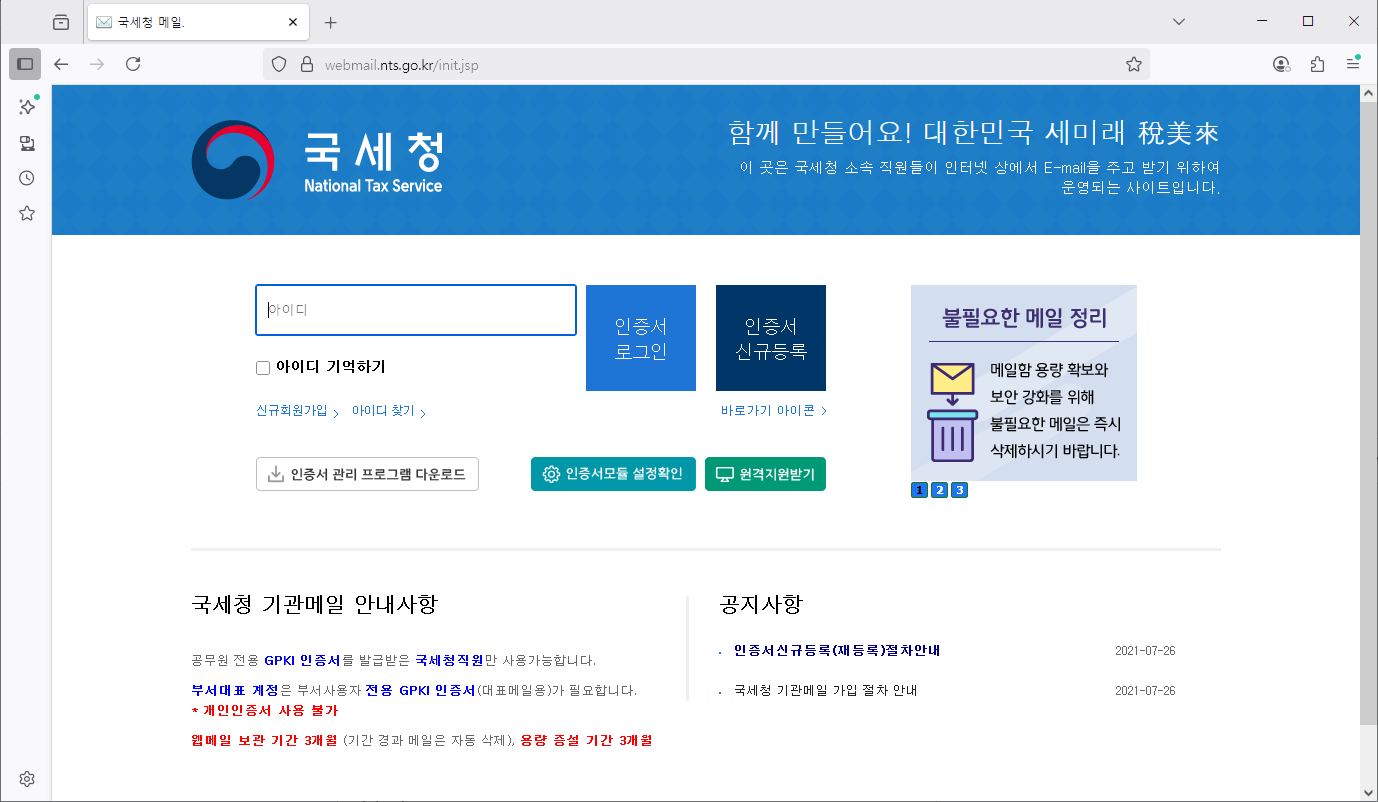Open browser history from the sidebar clock icon
The height and width of the screenshot is (802, 1378).
[27, 178]
